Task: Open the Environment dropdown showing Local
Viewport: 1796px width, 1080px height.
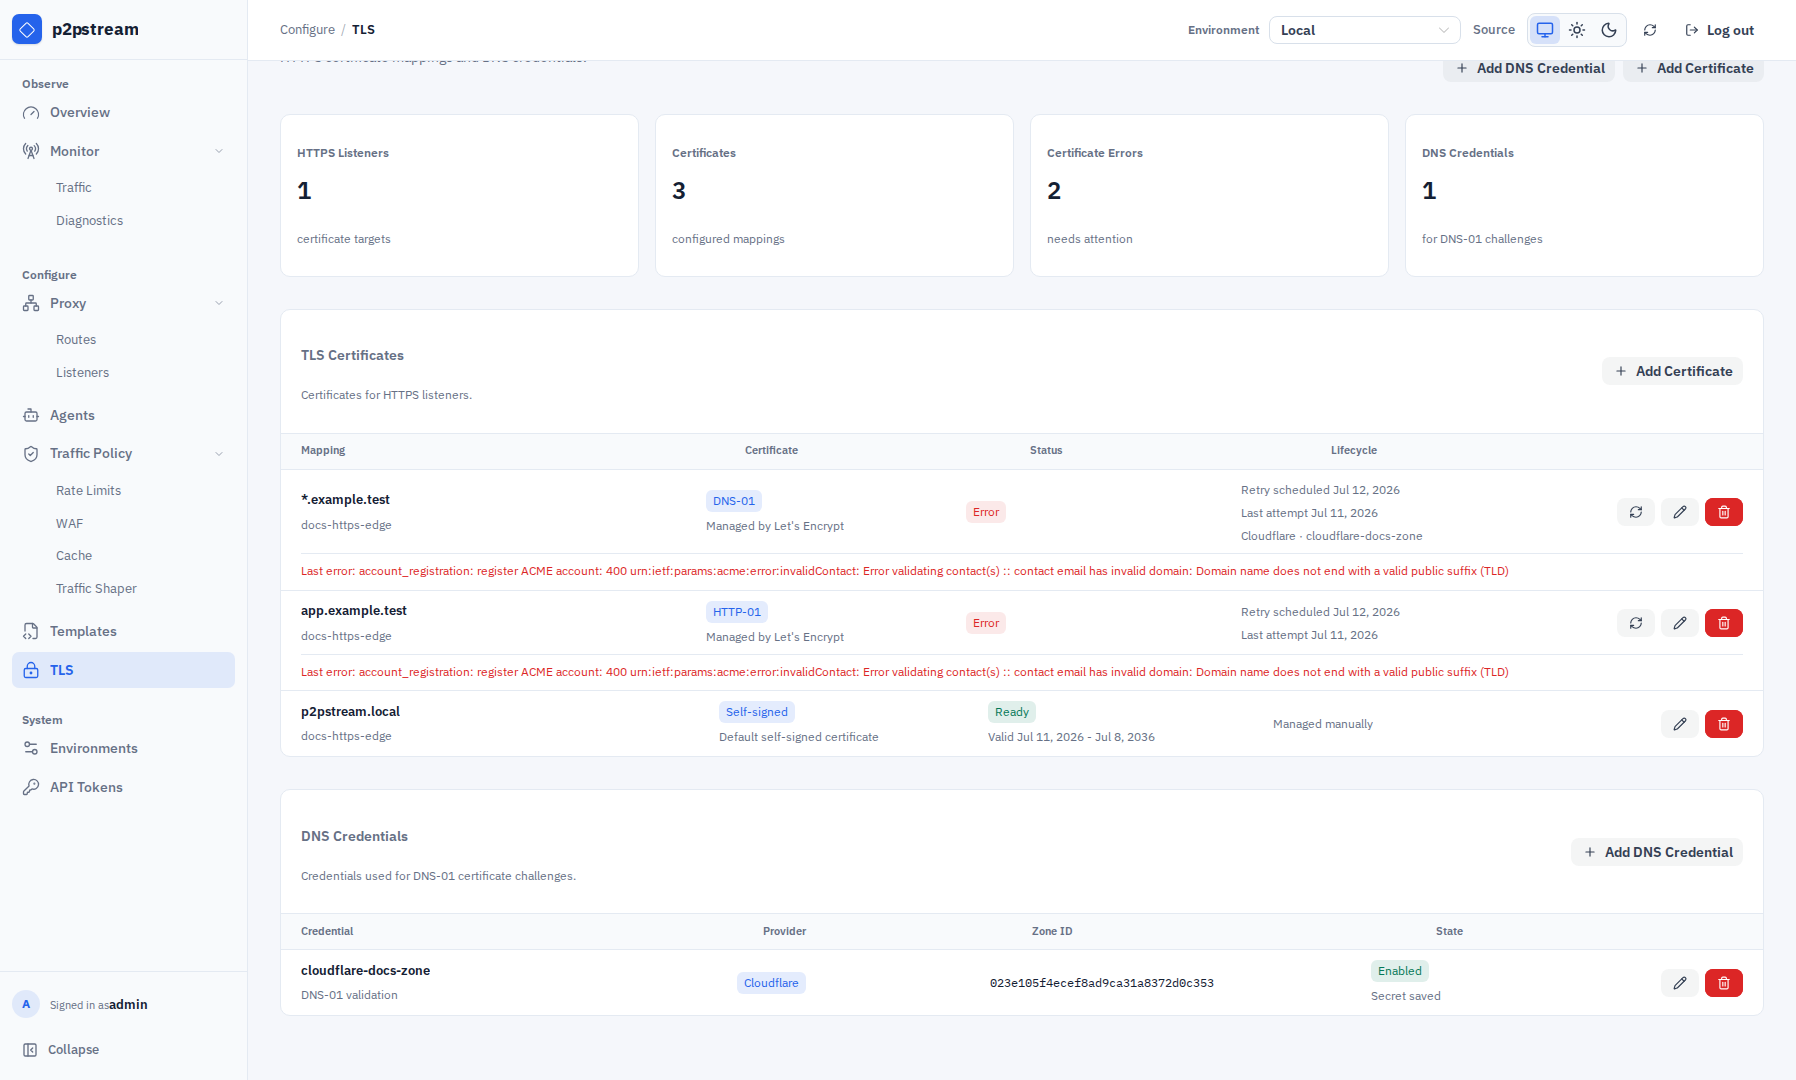Action: coord(1364,30)
